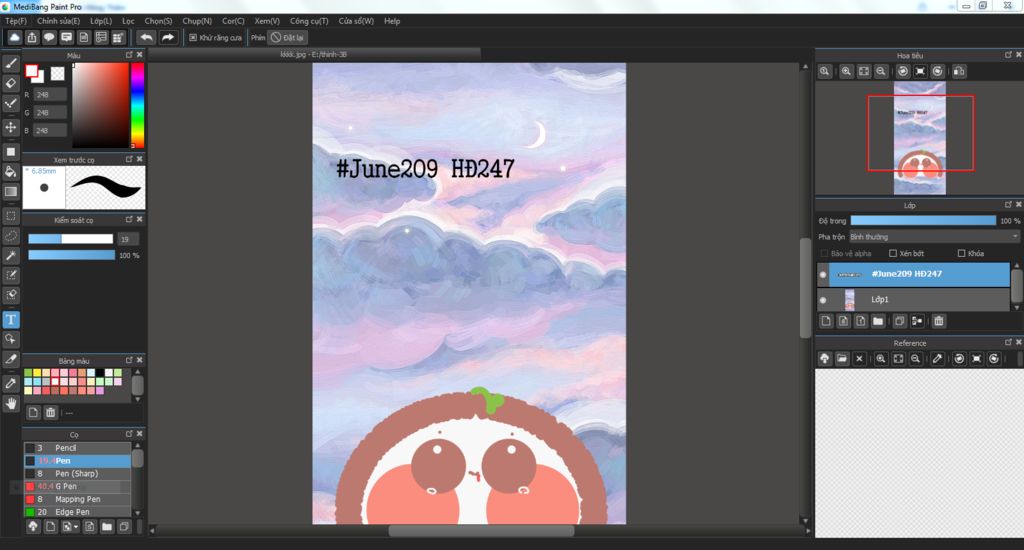This screenshot has height=550, width=1024.
Task: Hide the Lớp1 layer
Action: click(823, 300)
